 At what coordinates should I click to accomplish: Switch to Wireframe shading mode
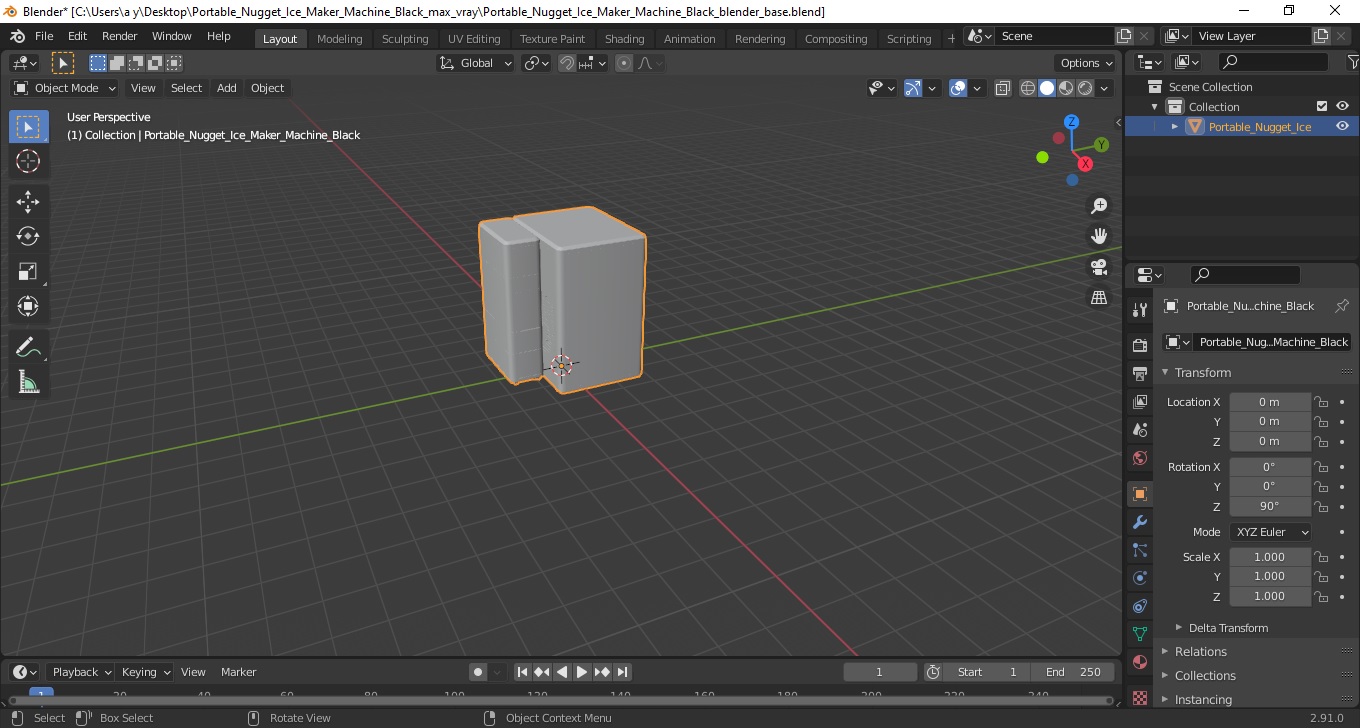click(1028, 88)
